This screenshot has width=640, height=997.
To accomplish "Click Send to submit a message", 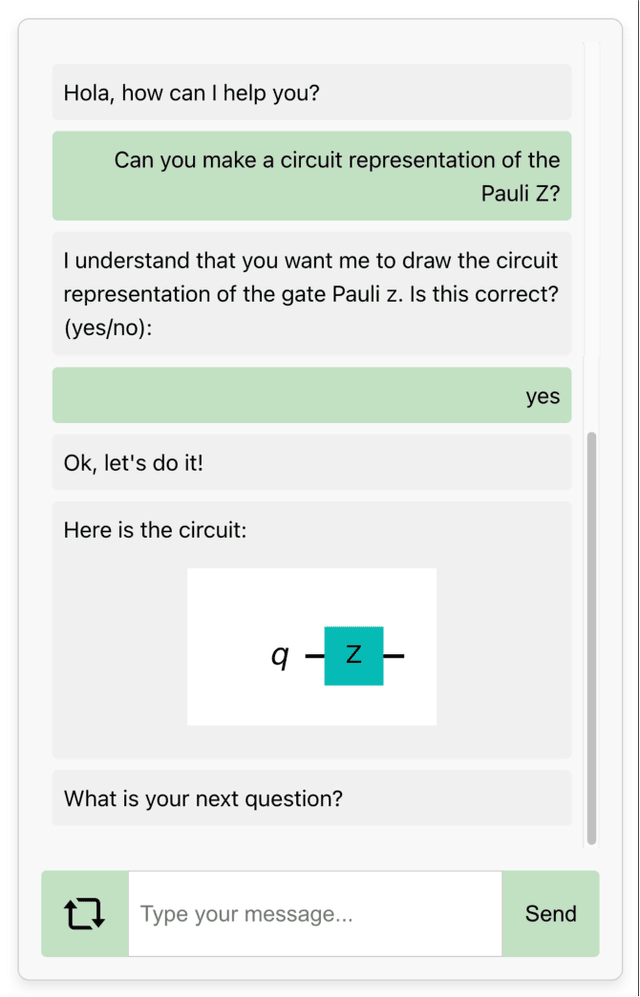I will point(550,912).
